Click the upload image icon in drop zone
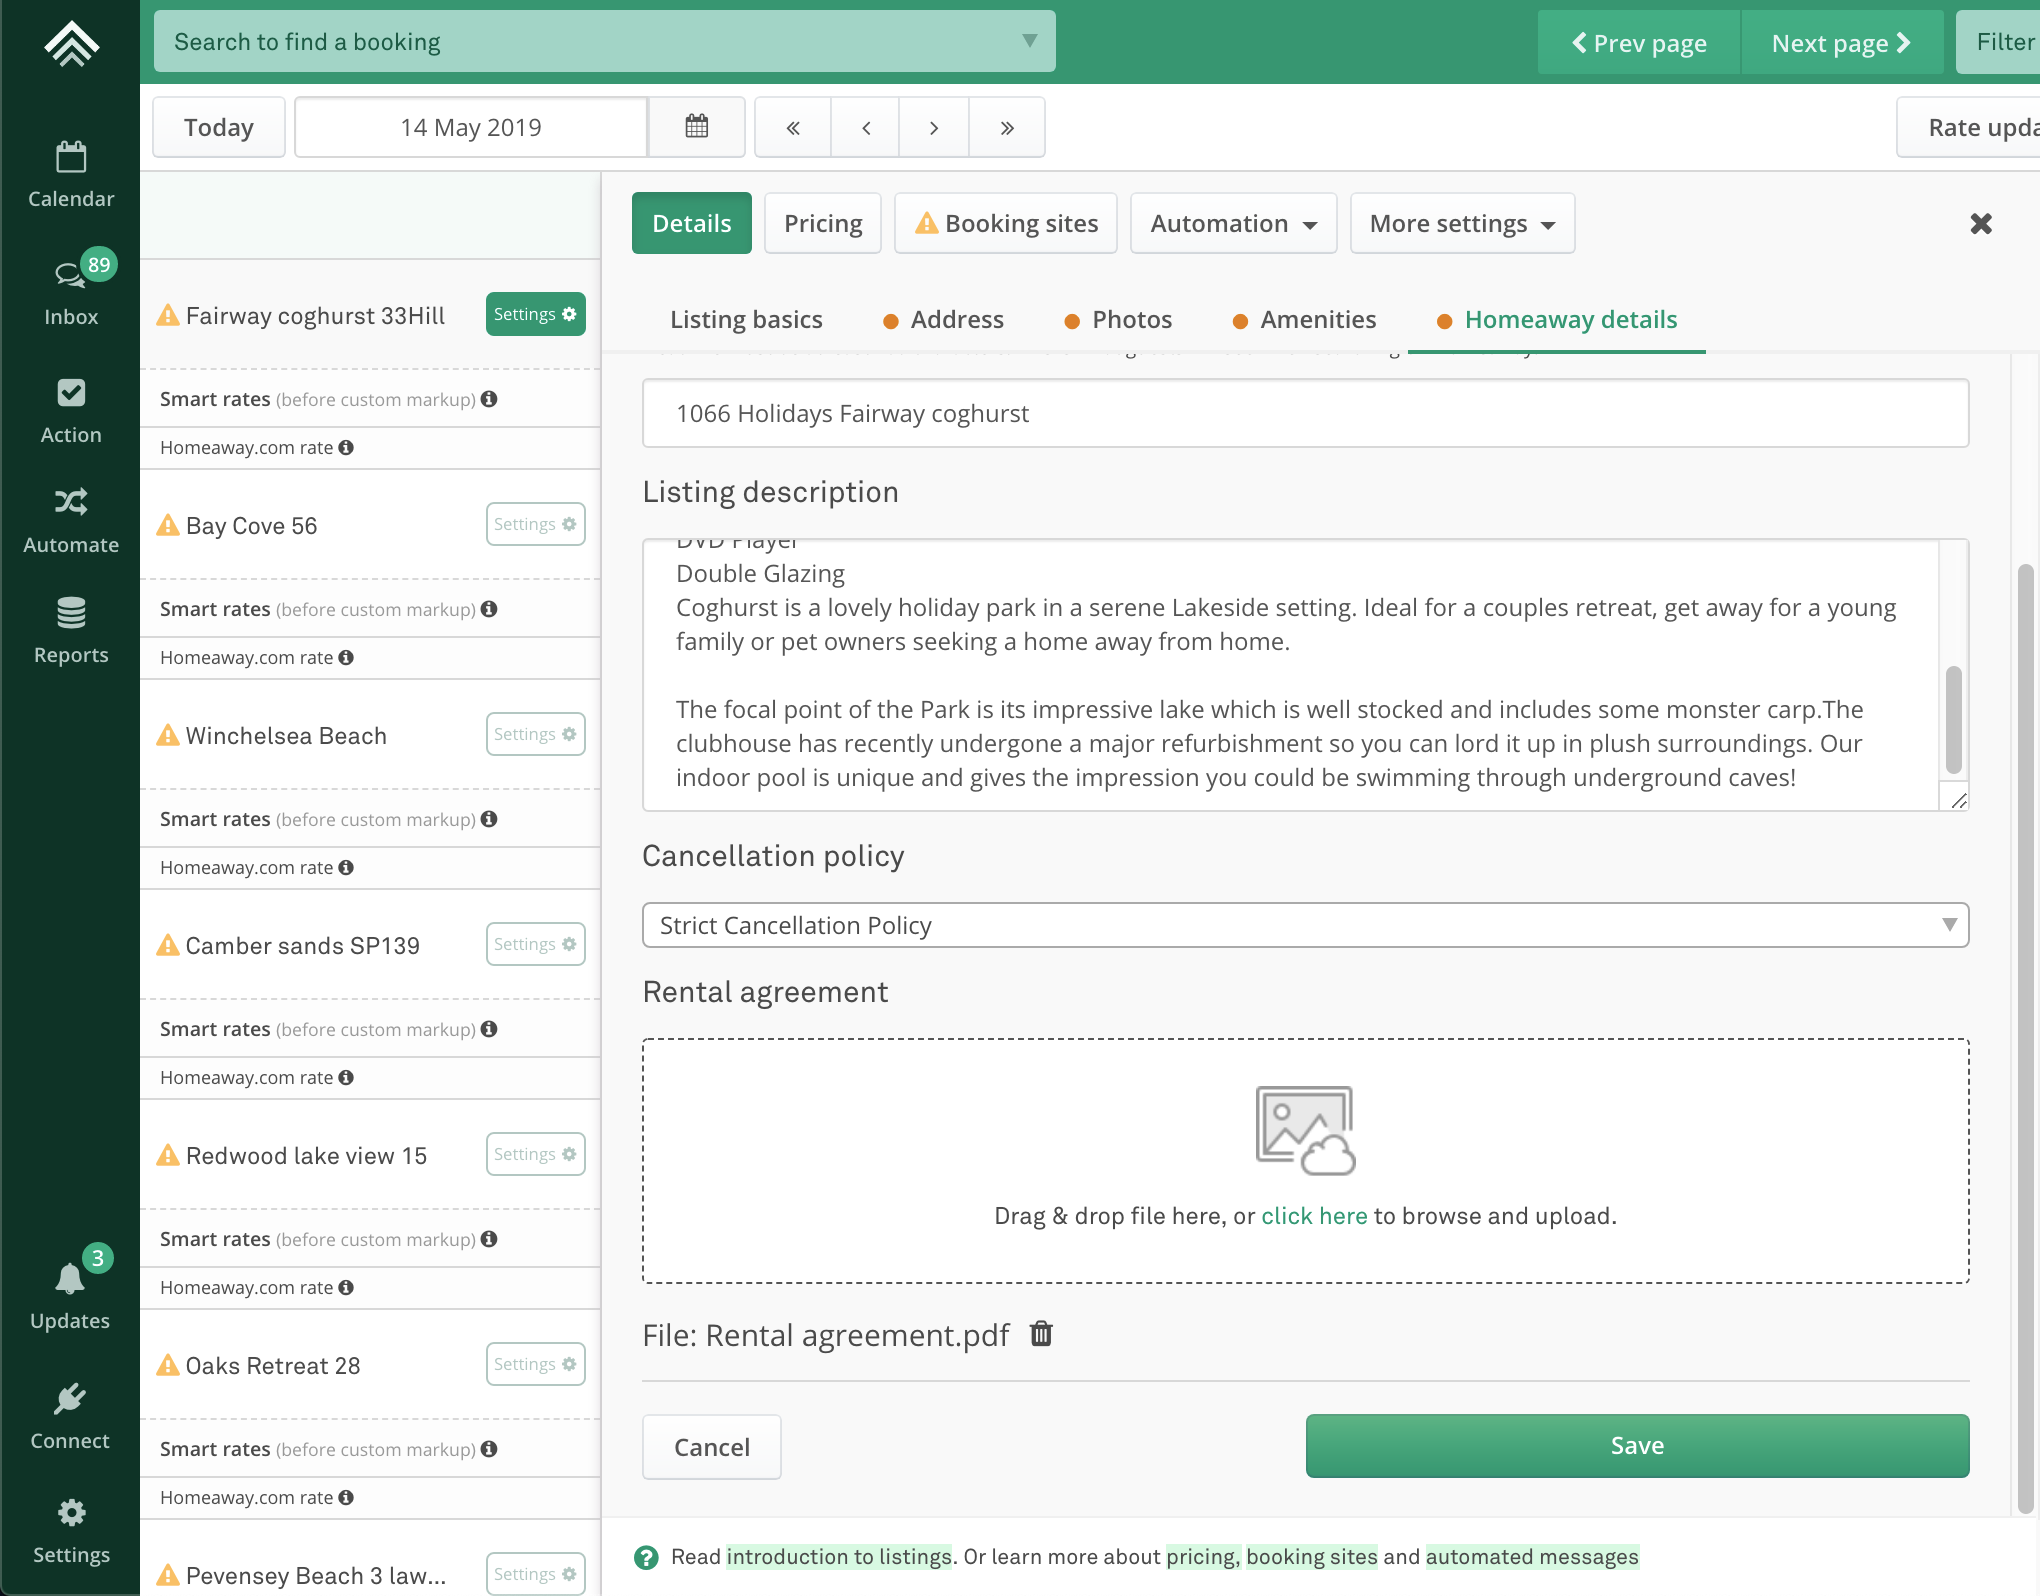Screen dimensions: 2040x1596 (1305, 1130)
